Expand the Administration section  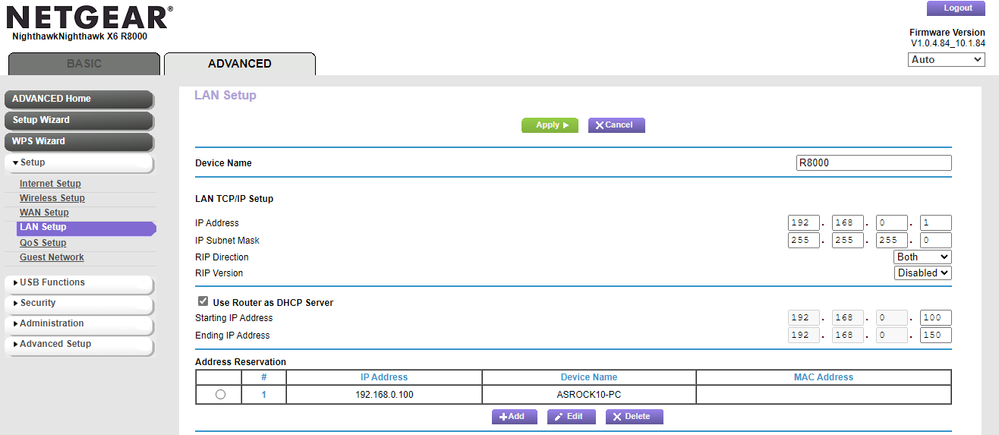click(x=78, y=324)
